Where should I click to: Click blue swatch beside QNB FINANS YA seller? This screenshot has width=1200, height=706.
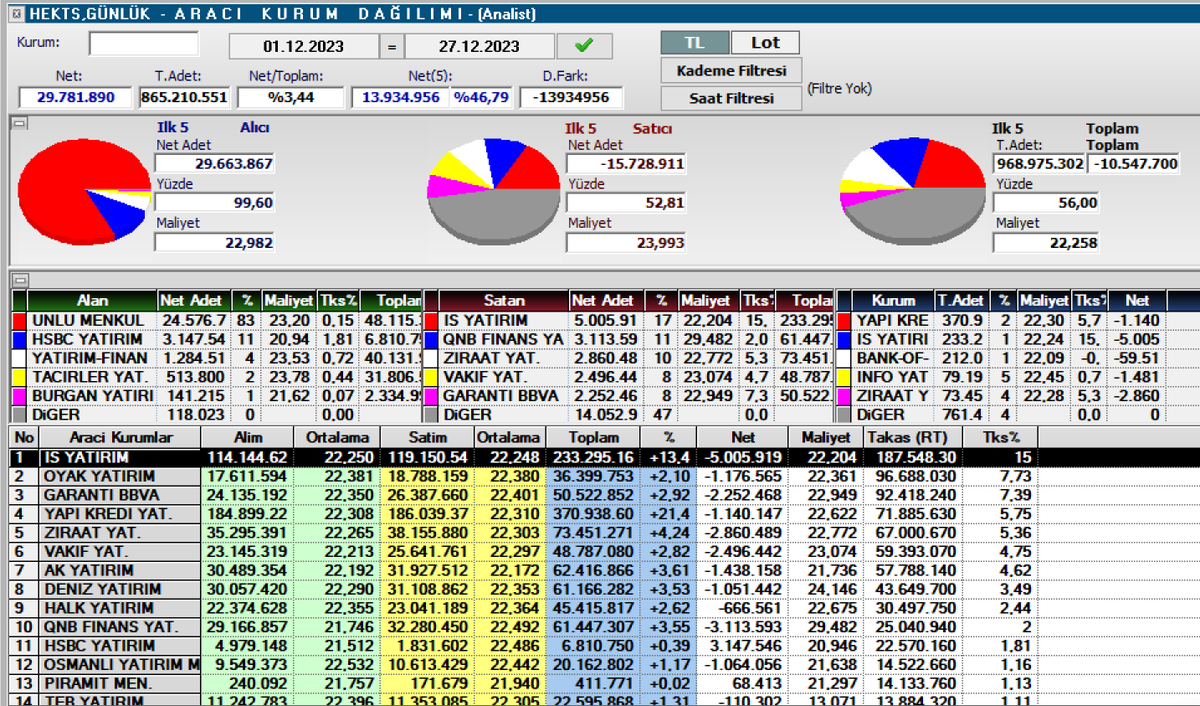[x=430, y=340]
